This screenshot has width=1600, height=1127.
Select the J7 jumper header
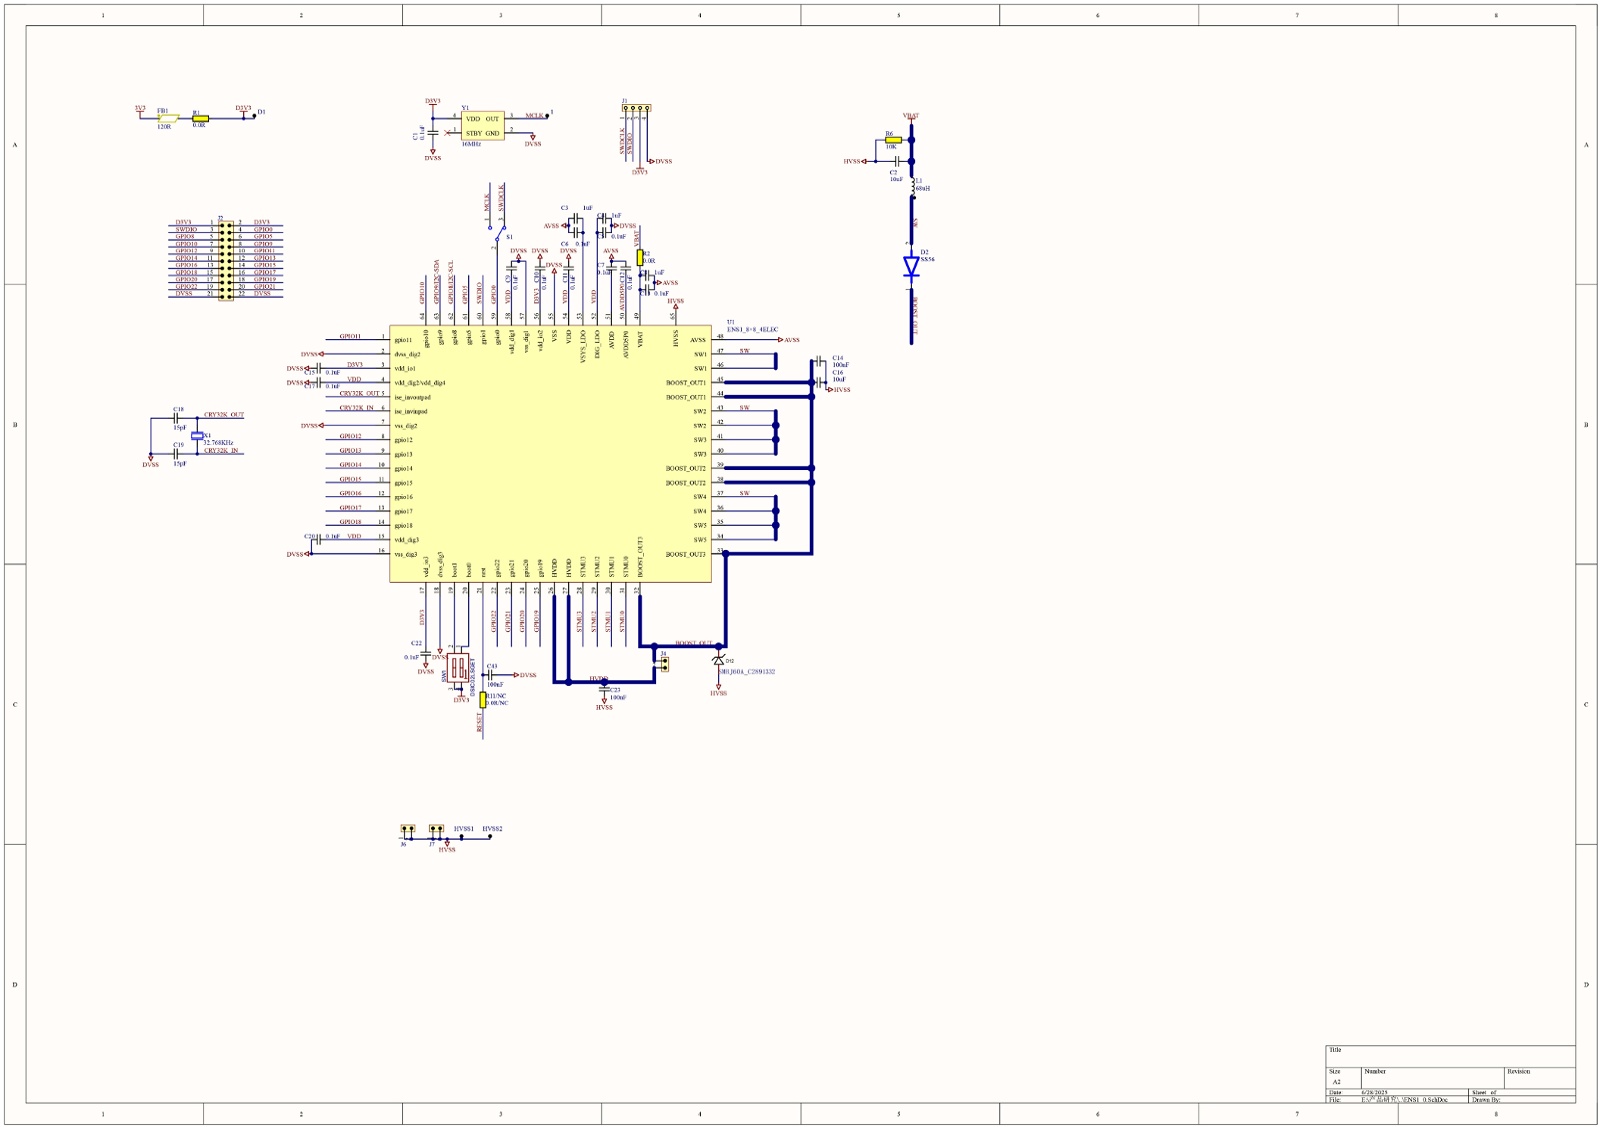(x=436, y=831)
